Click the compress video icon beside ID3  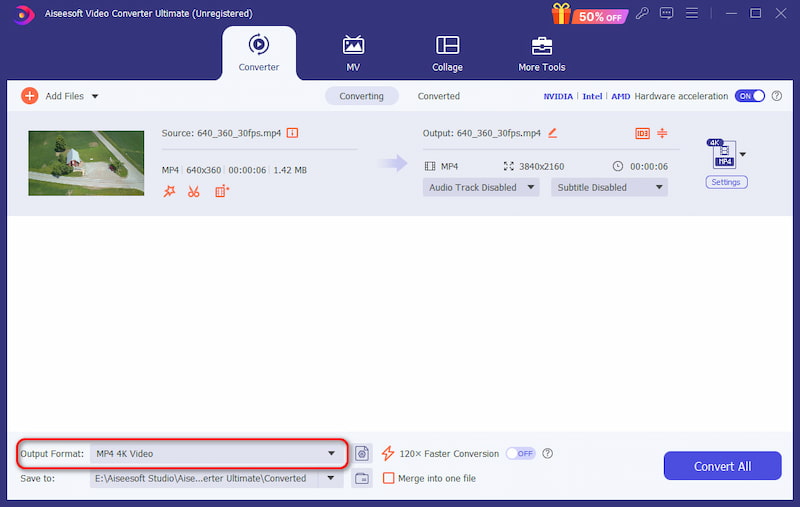tap(662, 133)
